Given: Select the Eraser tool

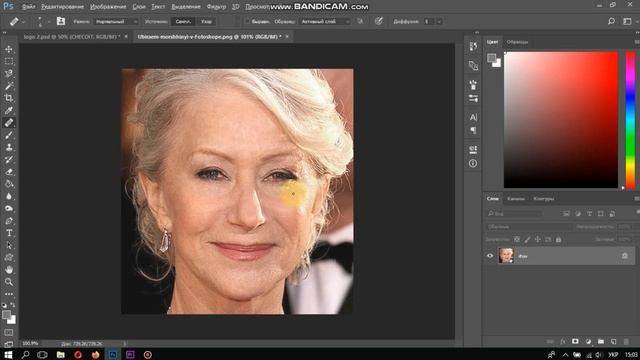Looking at the screenshot, I should (x=9, y=172).
